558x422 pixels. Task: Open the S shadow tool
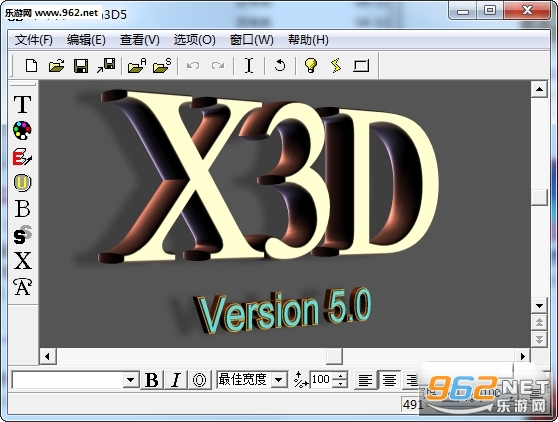pos(22,235)
